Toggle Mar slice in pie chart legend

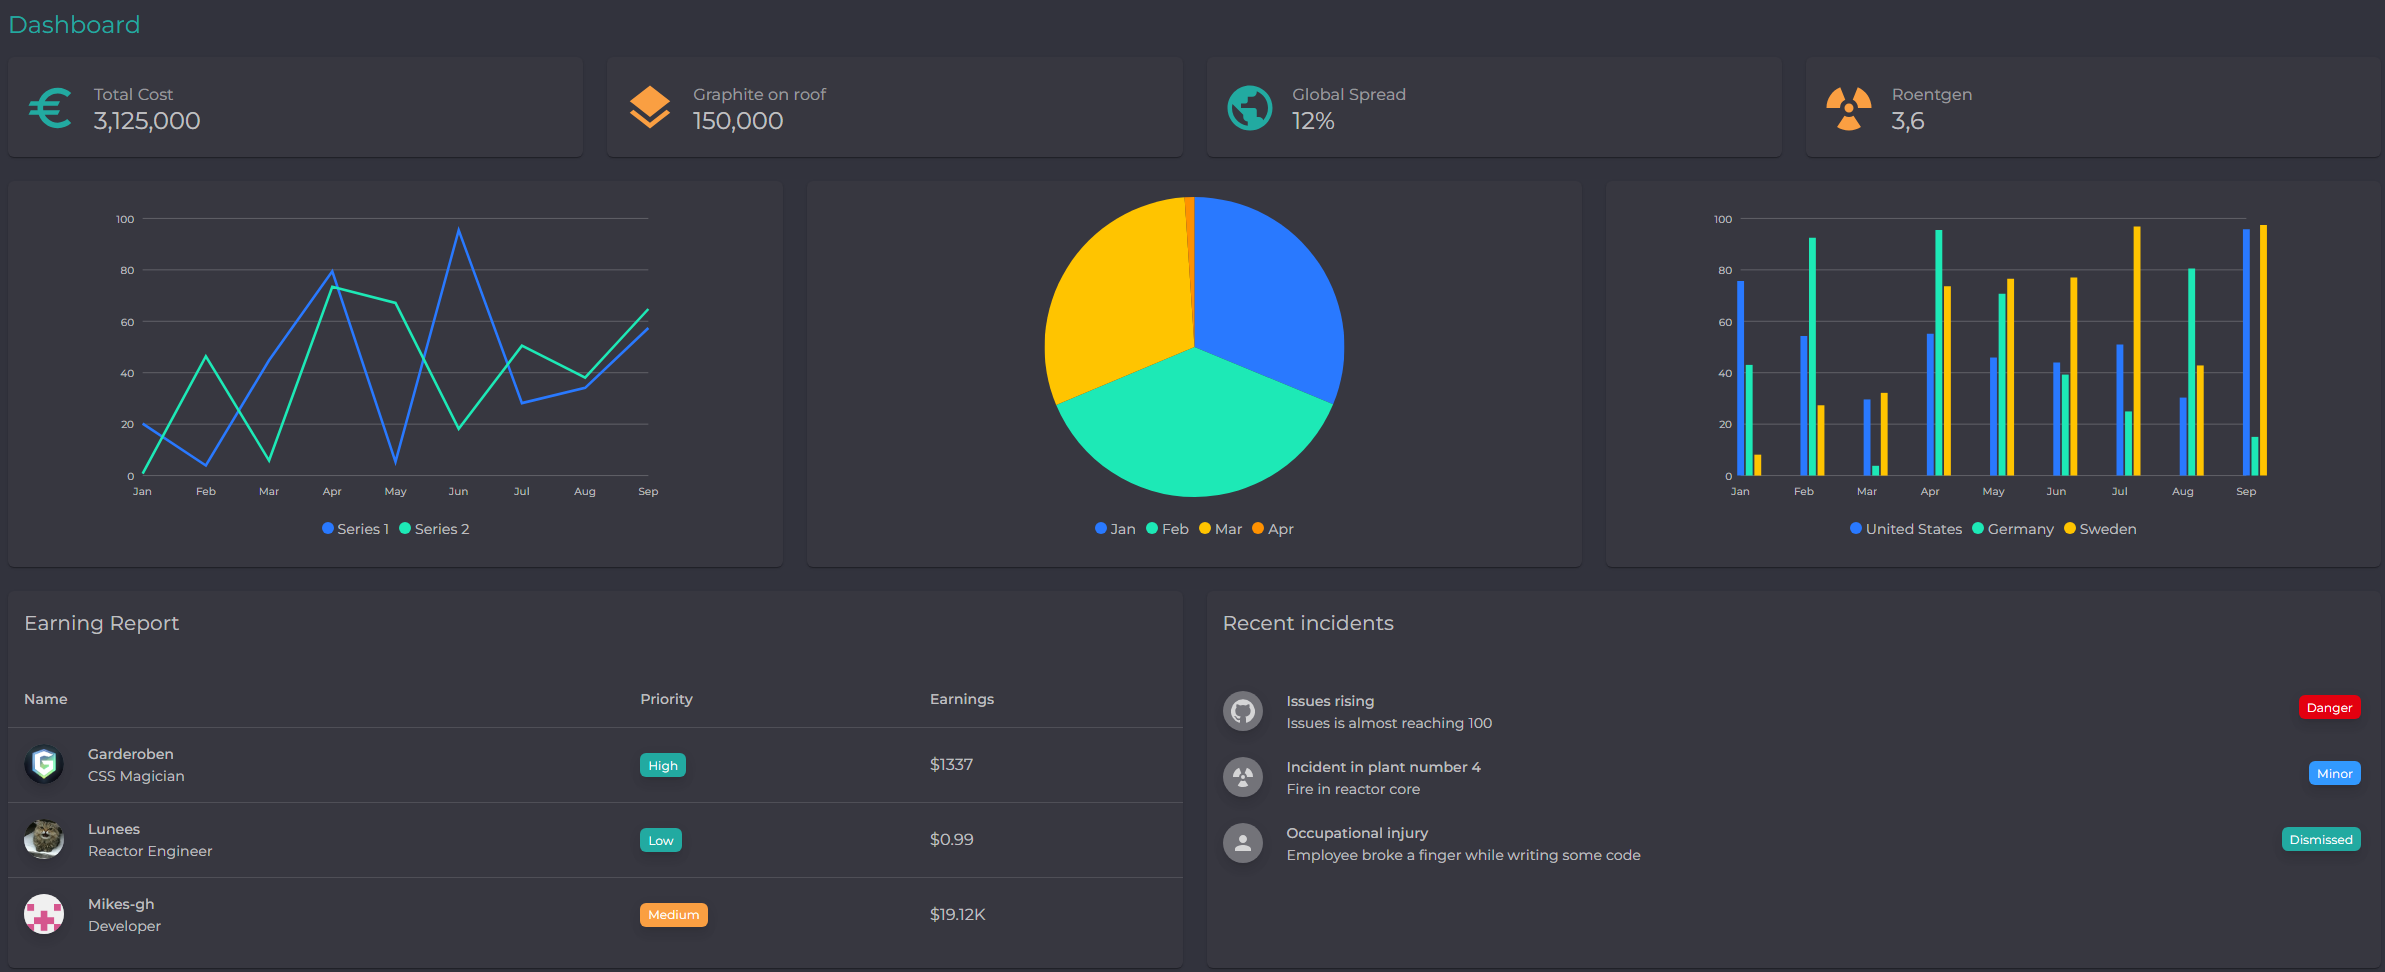(1220, 529)
